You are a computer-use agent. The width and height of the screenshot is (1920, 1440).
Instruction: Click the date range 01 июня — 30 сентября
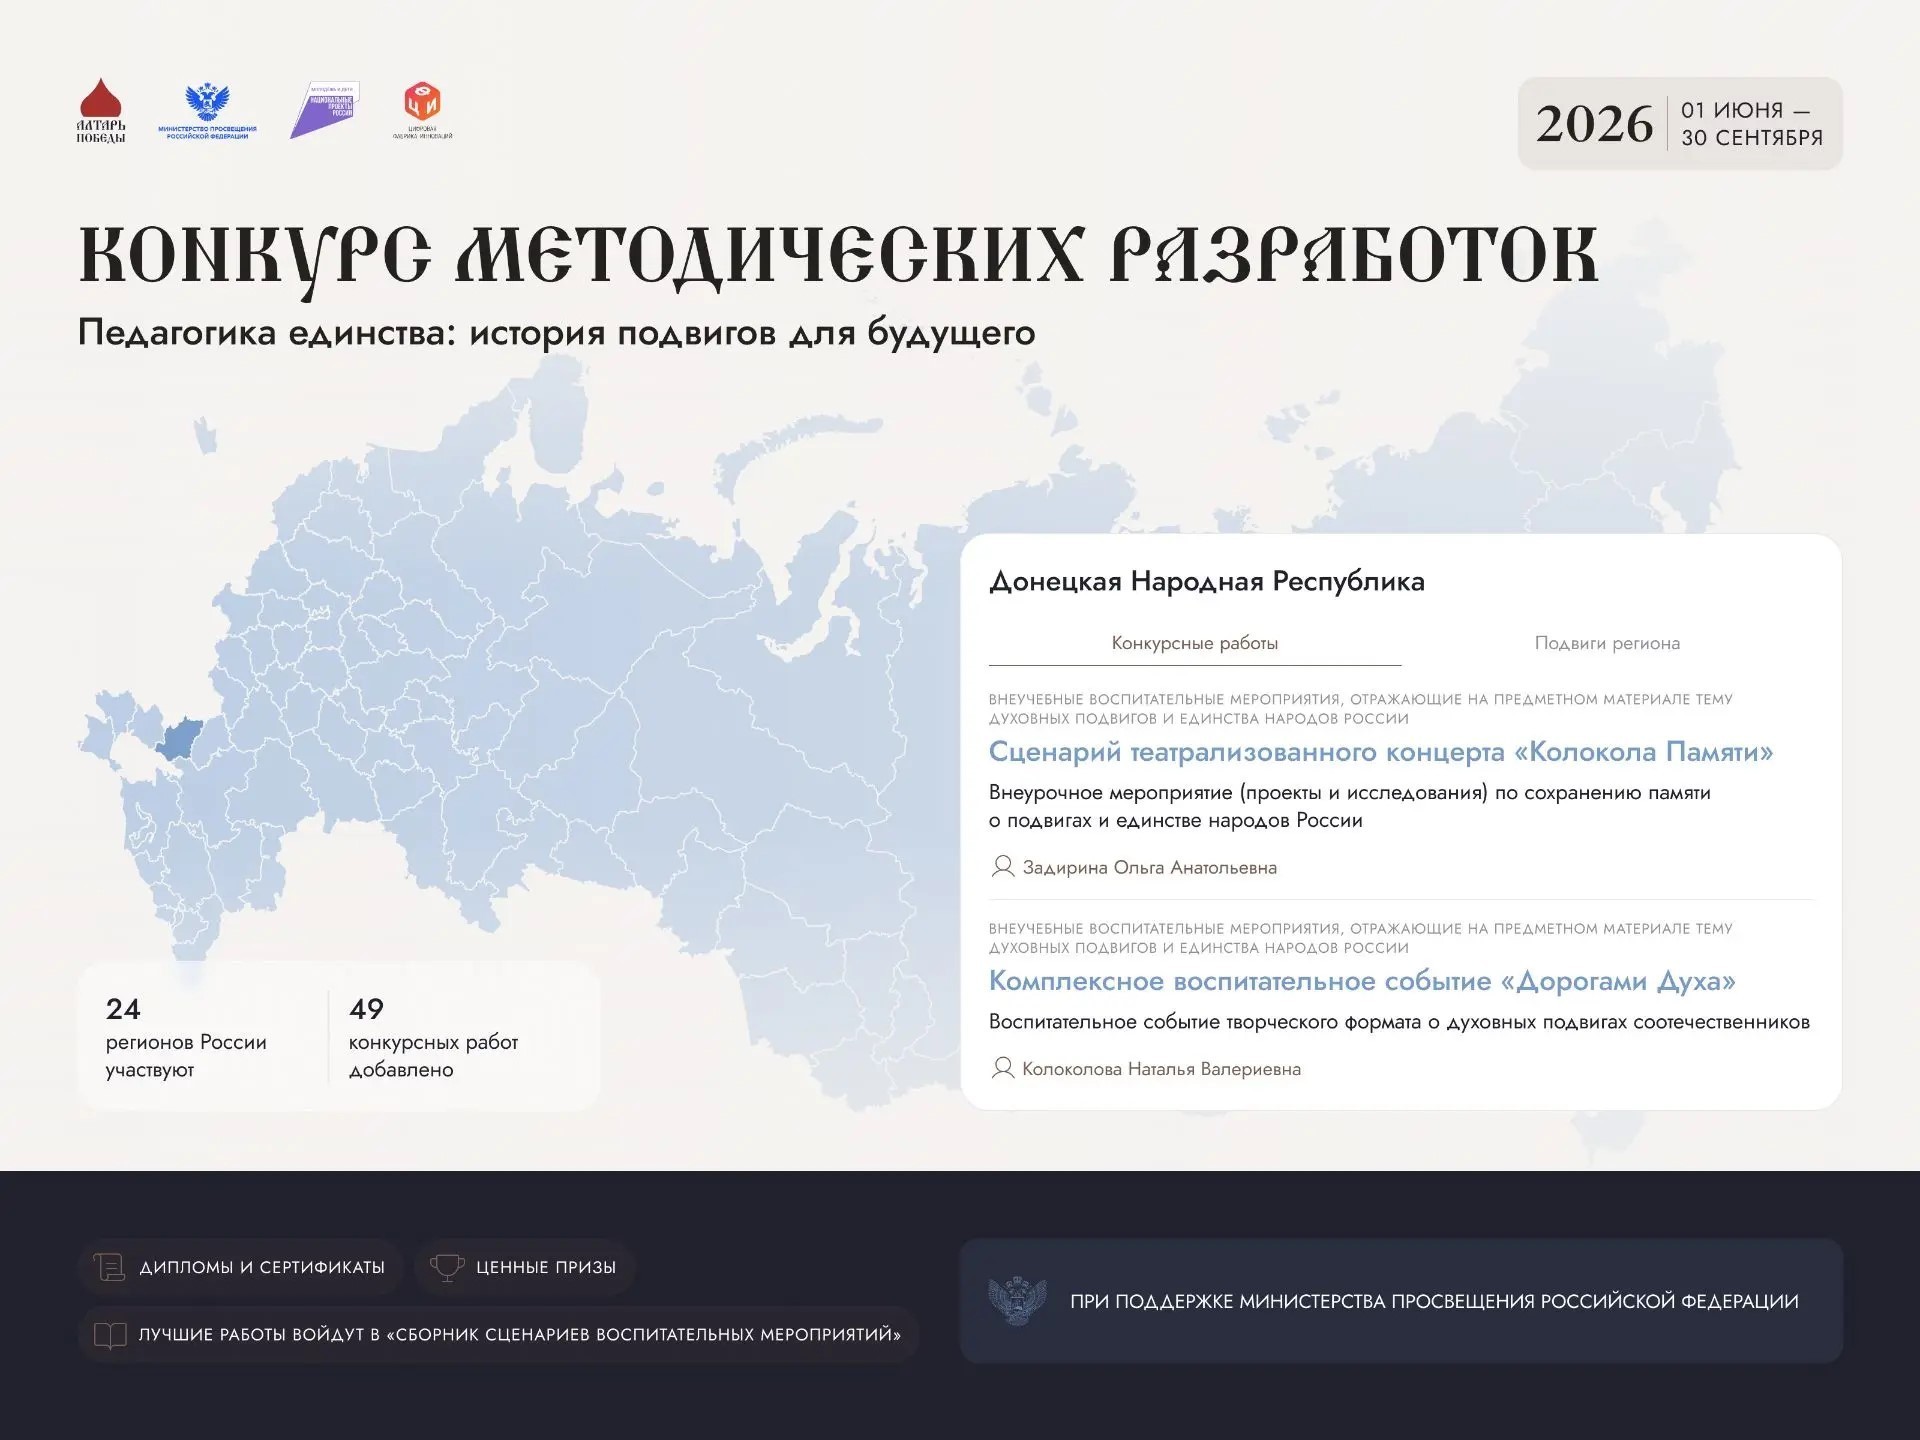click(x=1752, y=123)
